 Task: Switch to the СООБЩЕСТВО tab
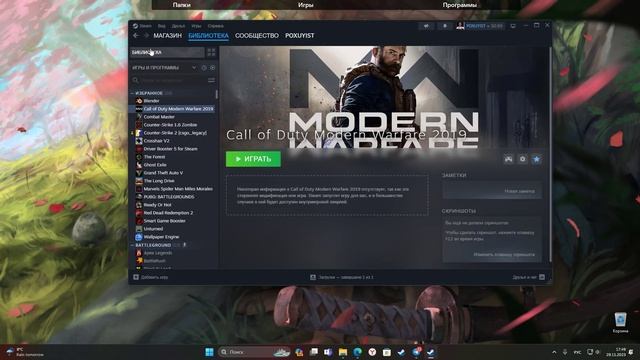[x=257, y=36]
